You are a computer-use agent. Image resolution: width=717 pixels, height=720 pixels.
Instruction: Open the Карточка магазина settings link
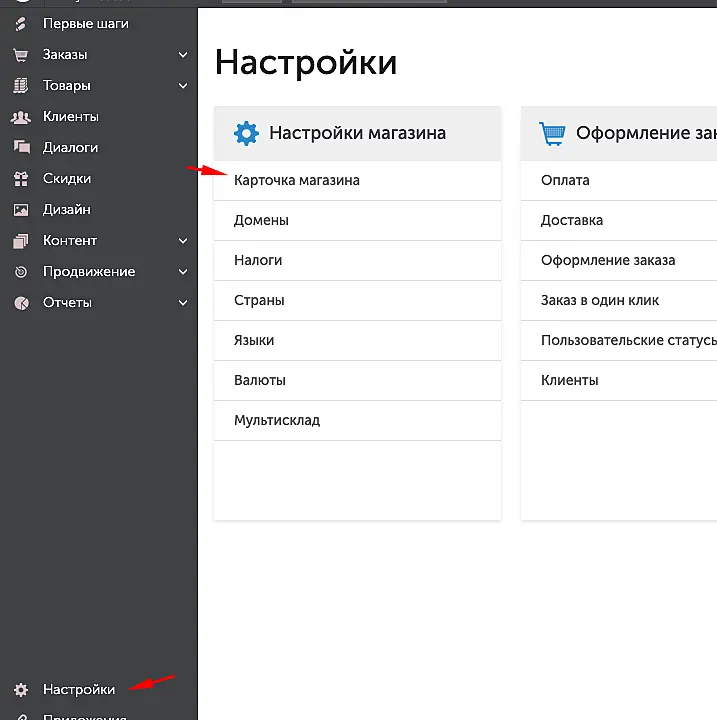(x=296, y=181)
